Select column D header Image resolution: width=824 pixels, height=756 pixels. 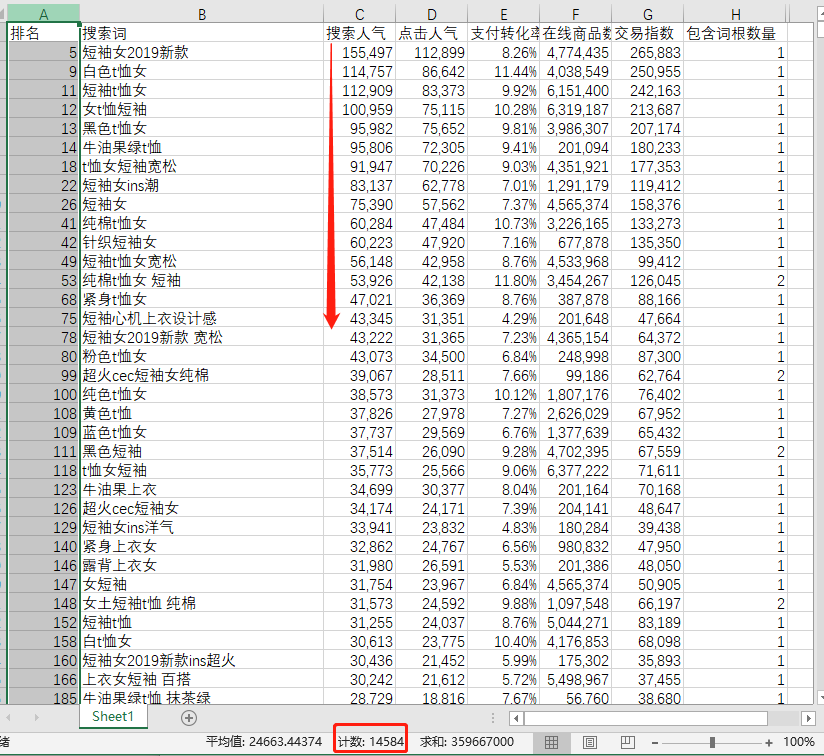(431, 14)
